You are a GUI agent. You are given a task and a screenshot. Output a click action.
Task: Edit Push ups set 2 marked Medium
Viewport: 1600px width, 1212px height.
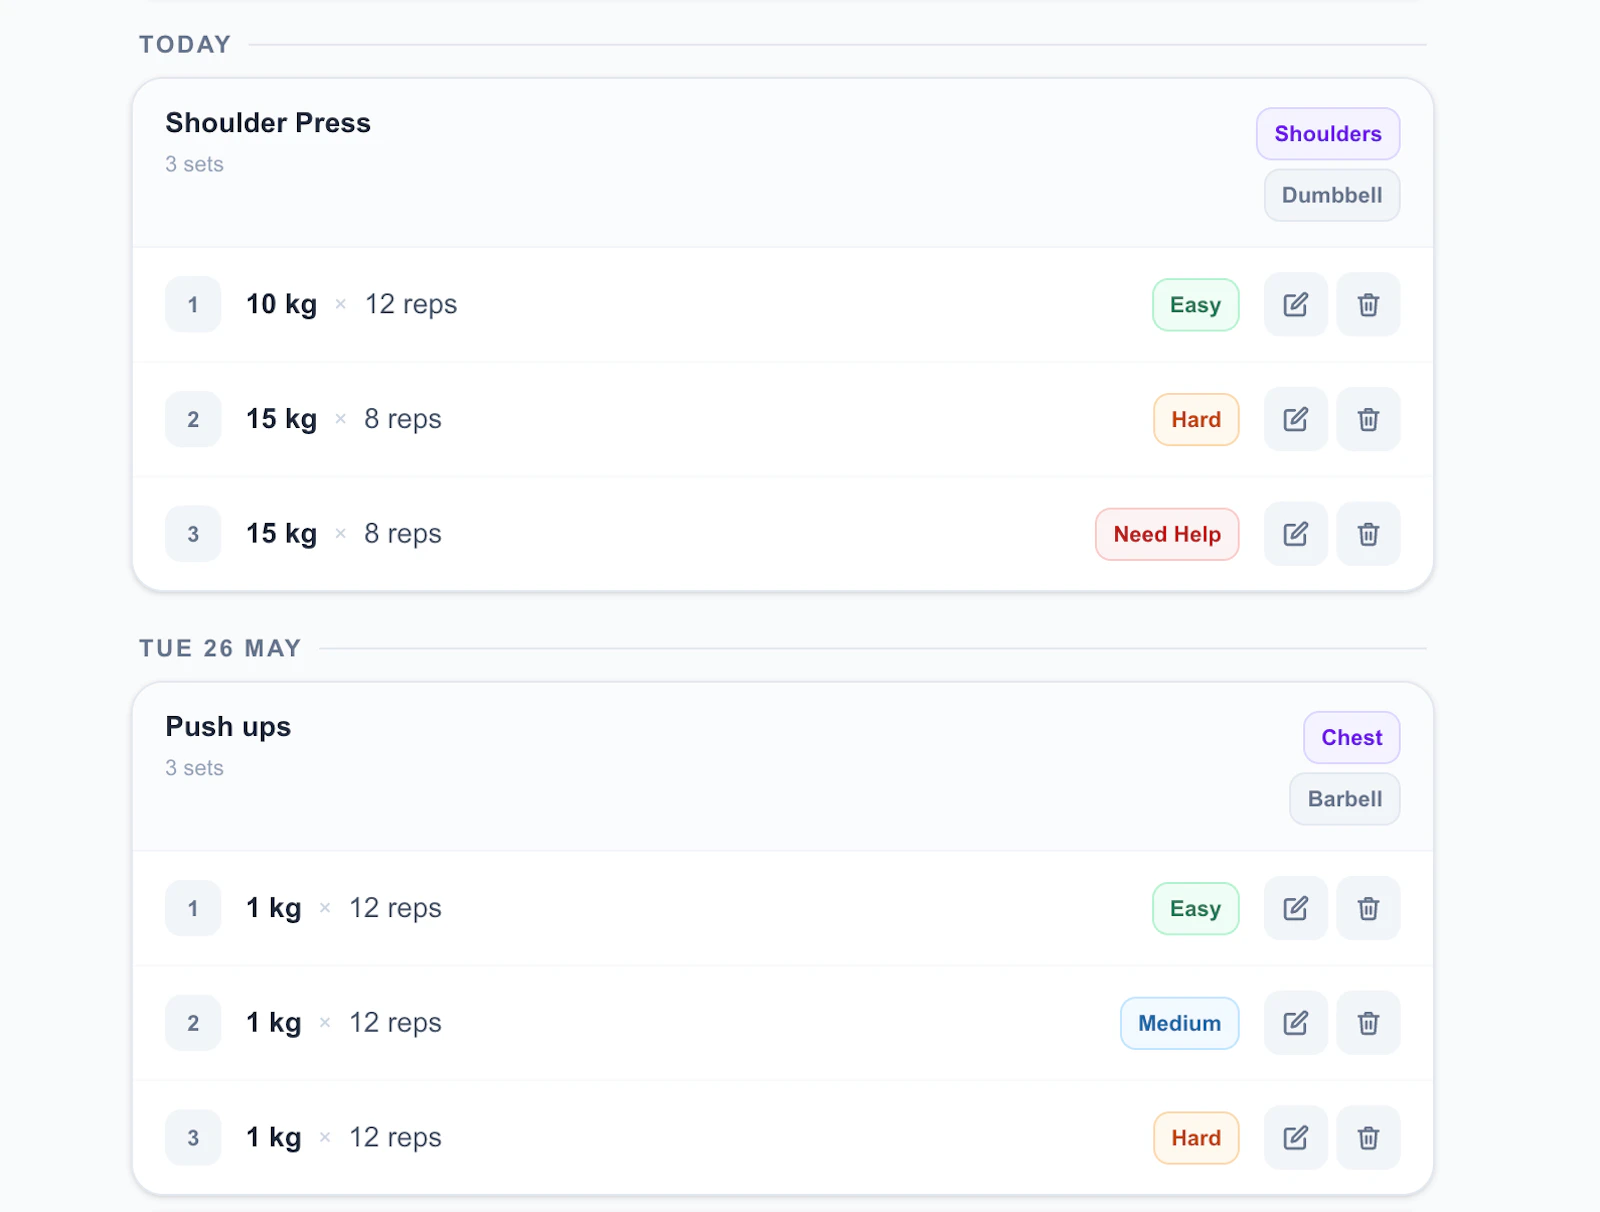[1295, 1023]
